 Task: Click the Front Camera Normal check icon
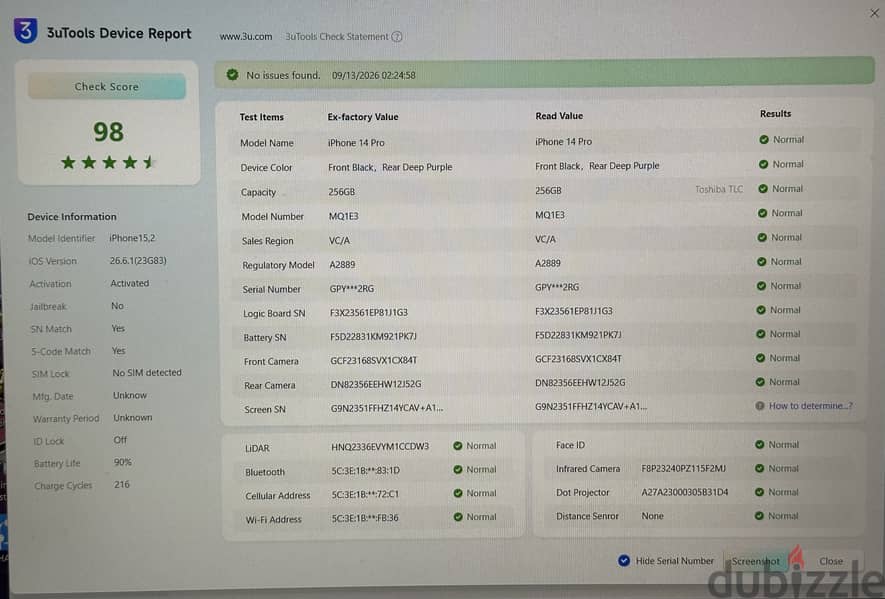(x=760, y=358)
